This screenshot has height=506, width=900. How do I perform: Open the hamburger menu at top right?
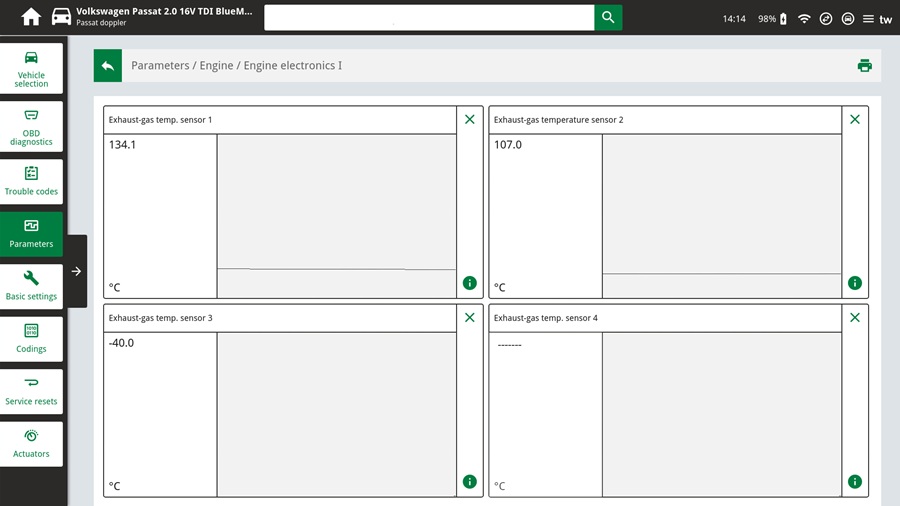pyautogui.click(x=867, y=19)
